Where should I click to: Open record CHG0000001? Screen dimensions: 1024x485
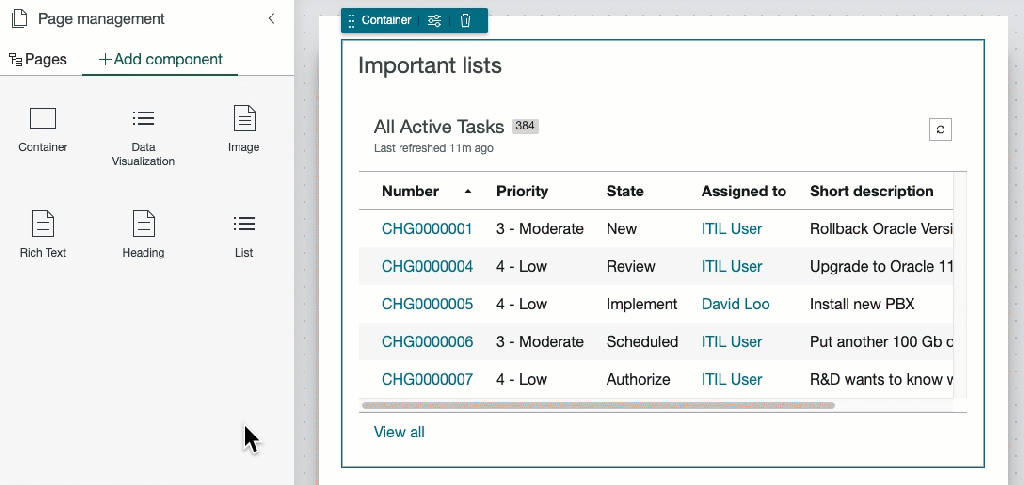pos(427,229)
